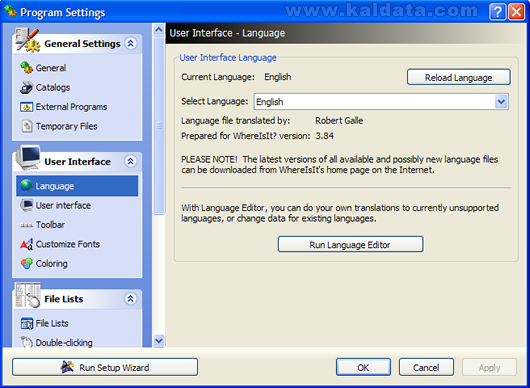
Task: Click the Coloring circles icon
Action: (26, 263)
